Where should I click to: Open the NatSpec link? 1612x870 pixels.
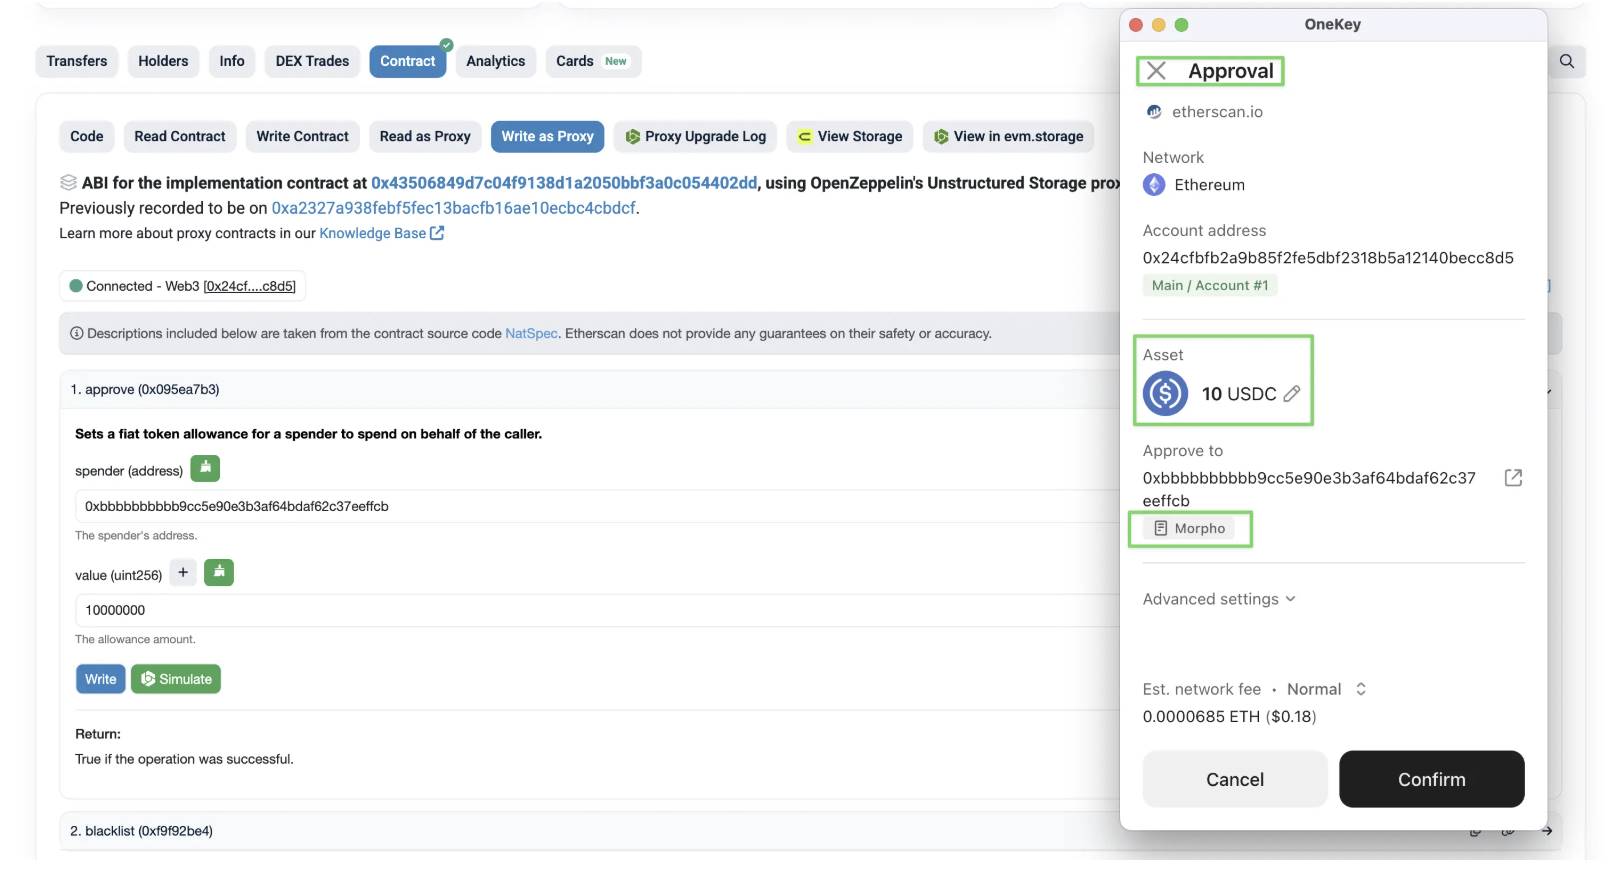(531, 334)
